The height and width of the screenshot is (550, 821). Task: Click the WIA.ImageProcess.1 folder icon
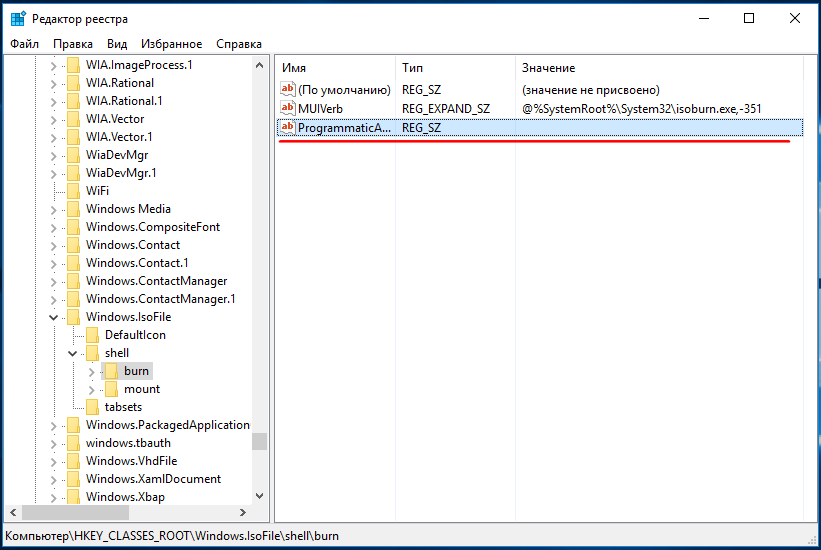coord(73,65)
